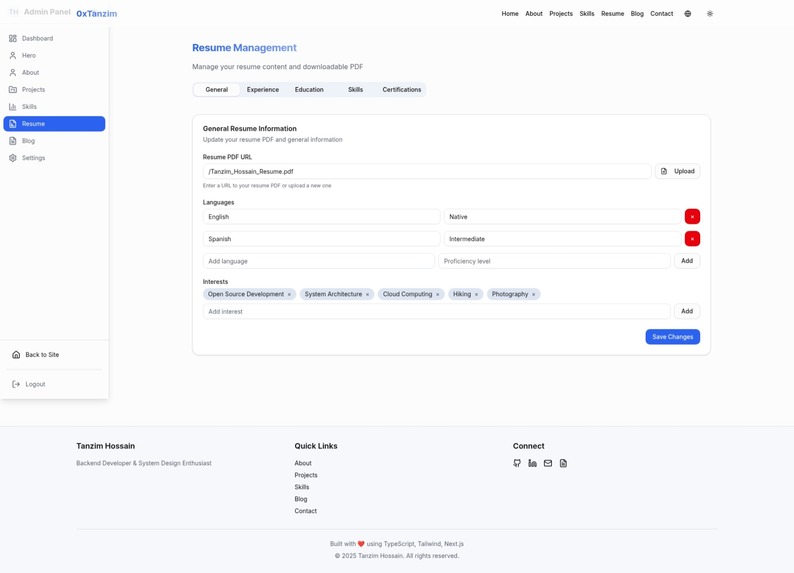
Task: Open the LinkedIn icon under Connect
Action: click(532, 463)
